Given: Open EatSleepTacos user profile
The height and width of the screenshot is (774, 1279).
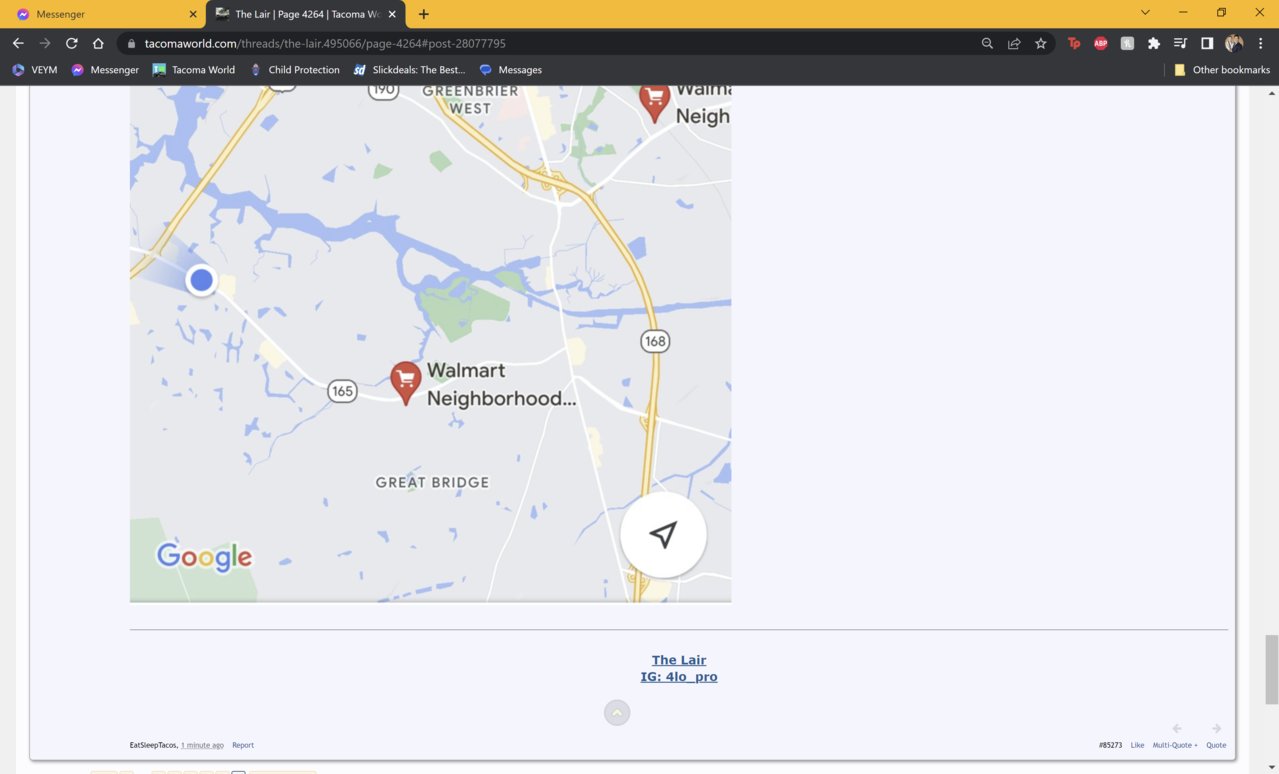Looking at the screenshot, I should pos(153,745).
